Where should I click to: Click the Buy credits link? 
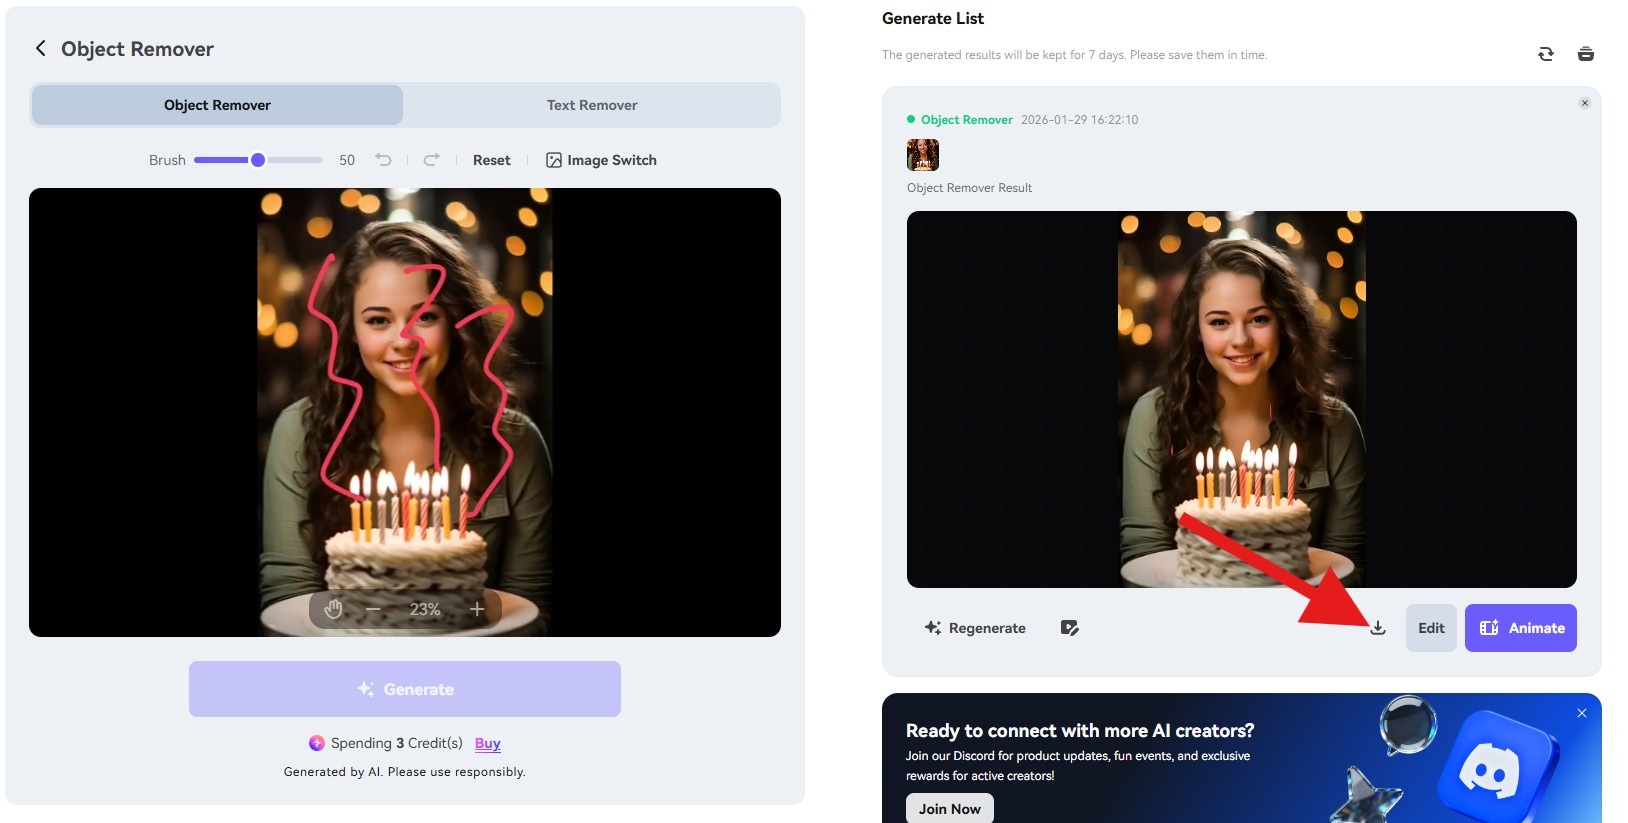(x=487, y=743)
